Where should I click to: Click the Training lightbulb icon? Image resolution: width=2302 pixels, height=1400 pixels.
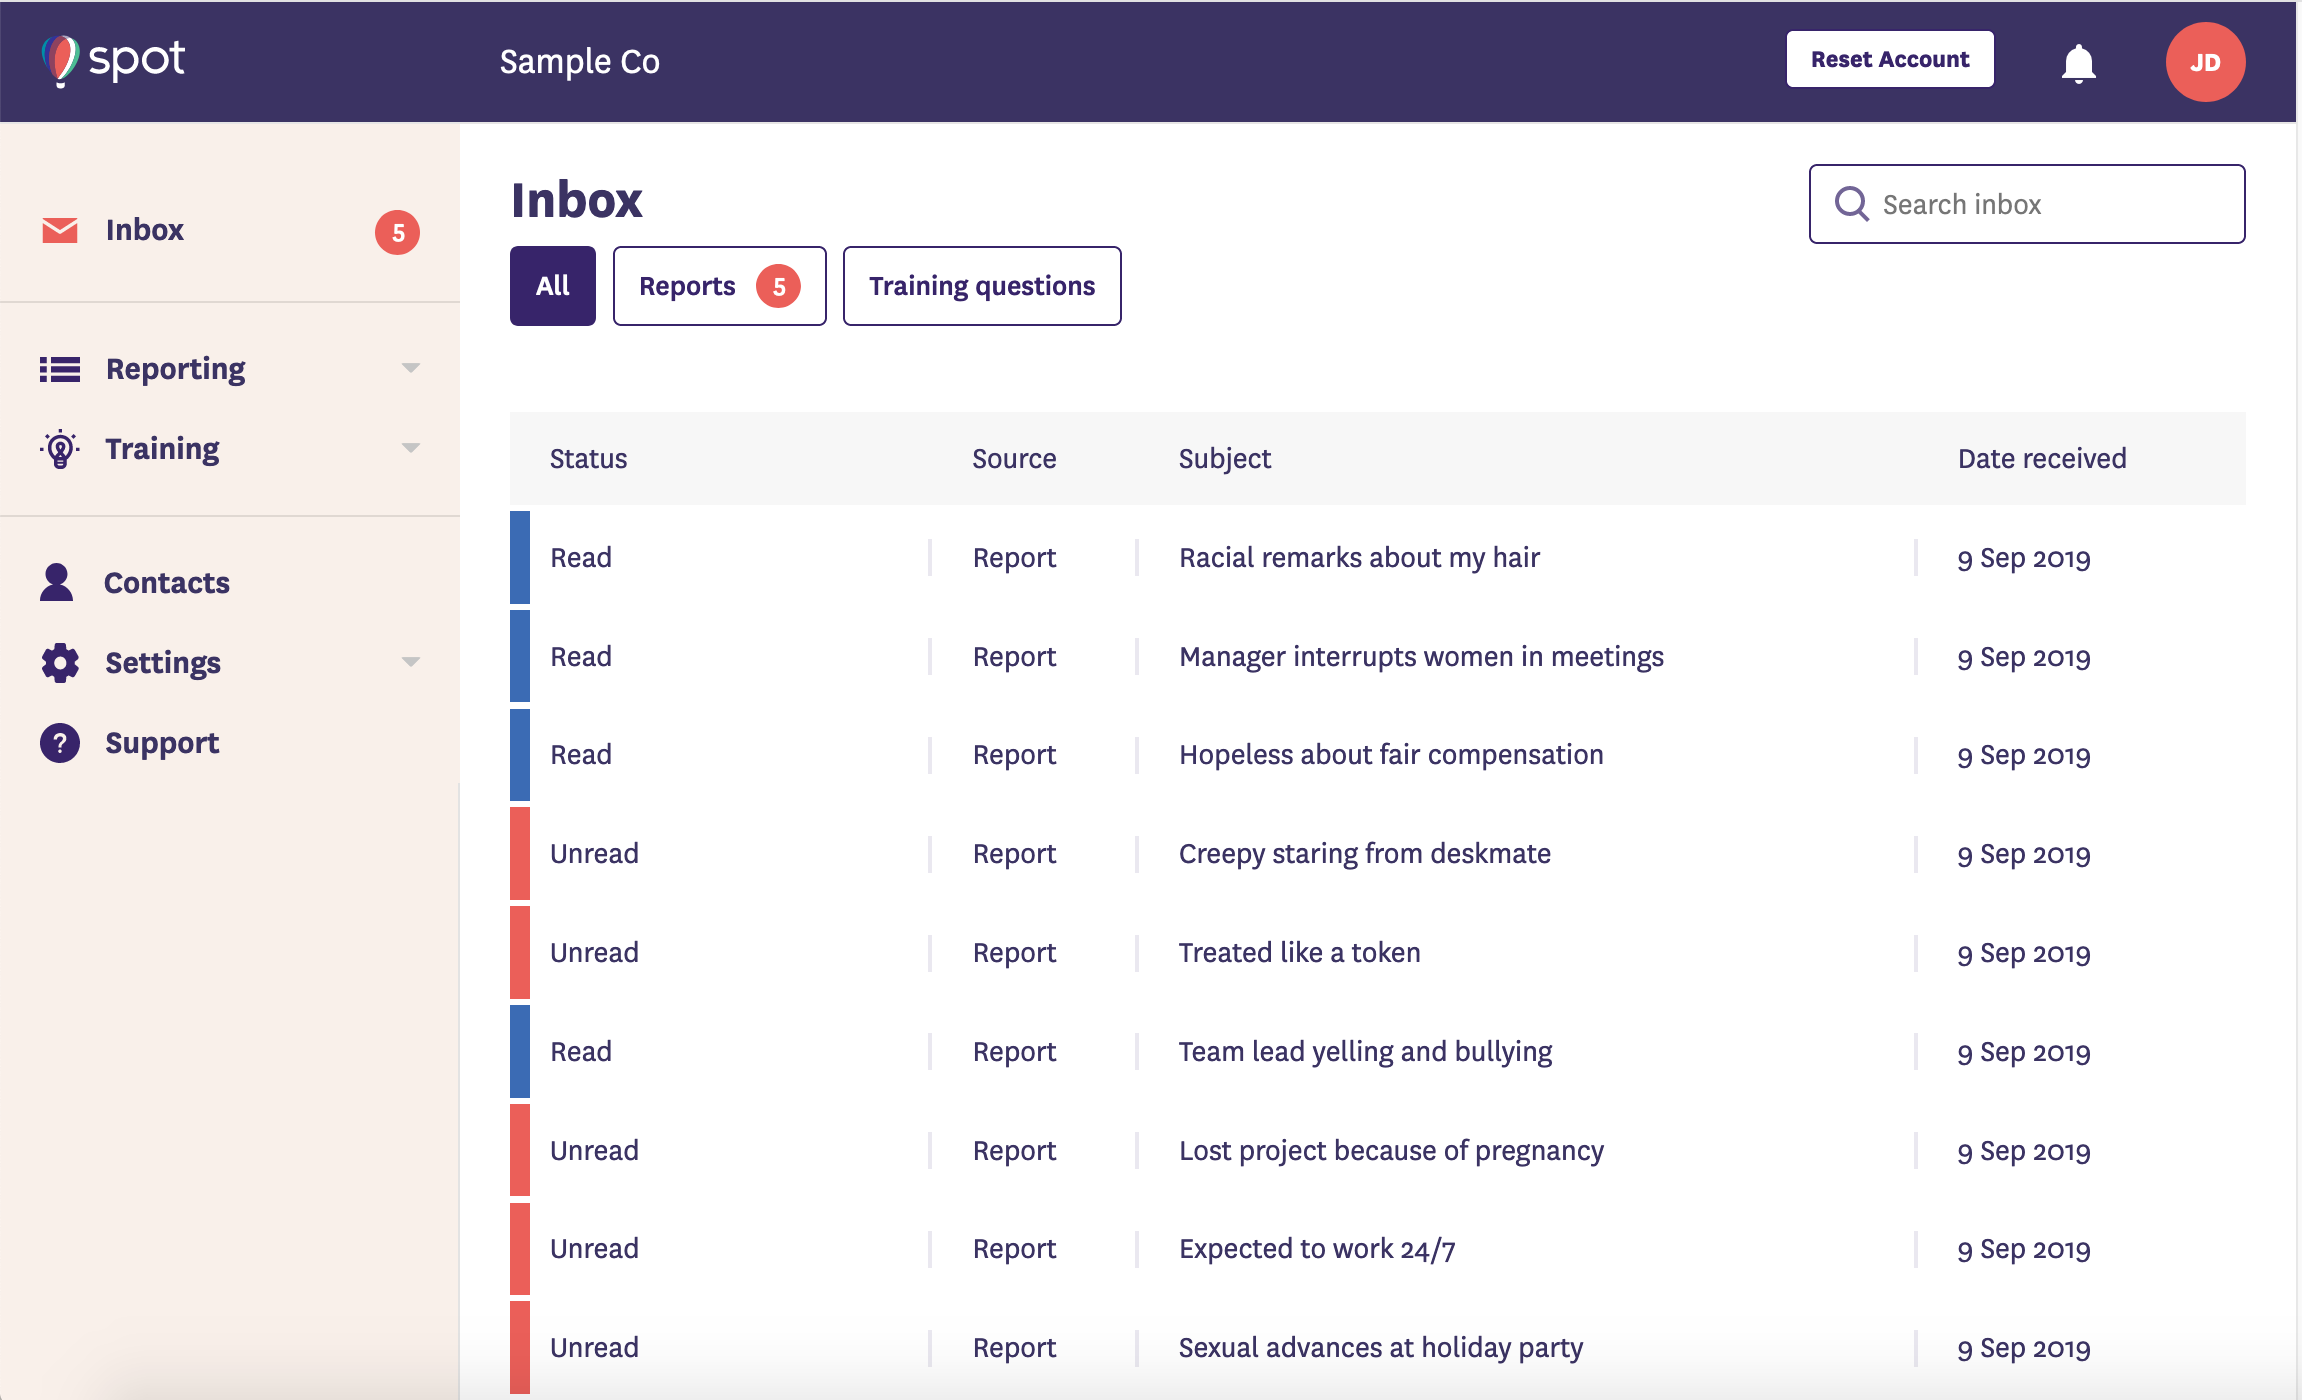(60, 449)
